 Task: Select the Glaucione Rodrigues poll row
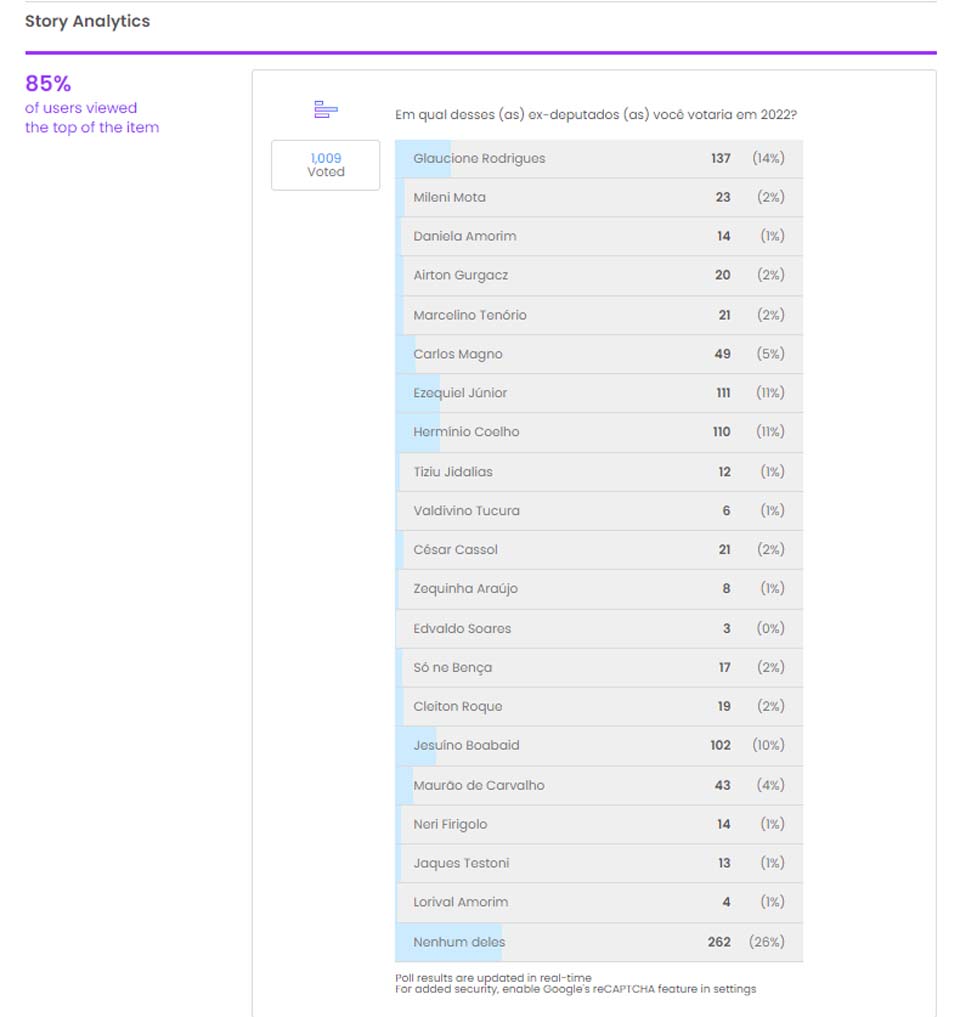coord(598,159)
